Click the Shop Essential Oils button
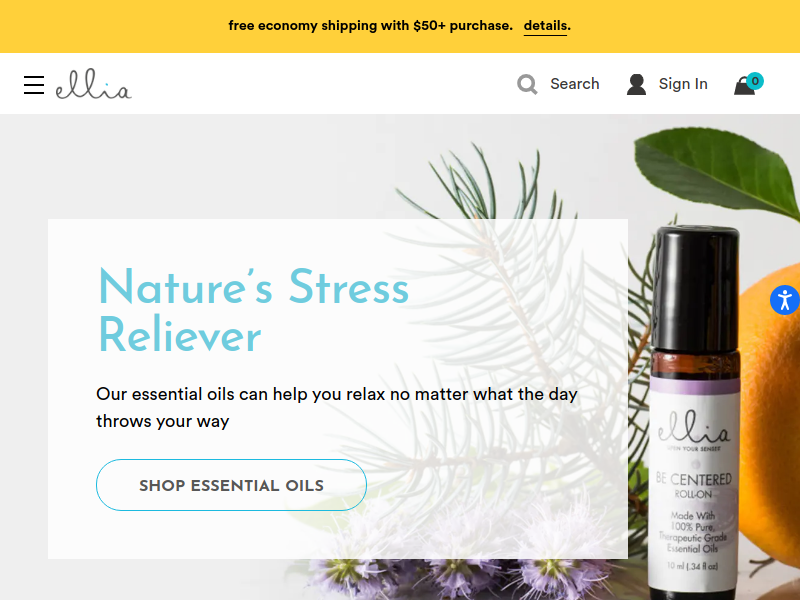The image size is (800, 600). coord(231,485)
